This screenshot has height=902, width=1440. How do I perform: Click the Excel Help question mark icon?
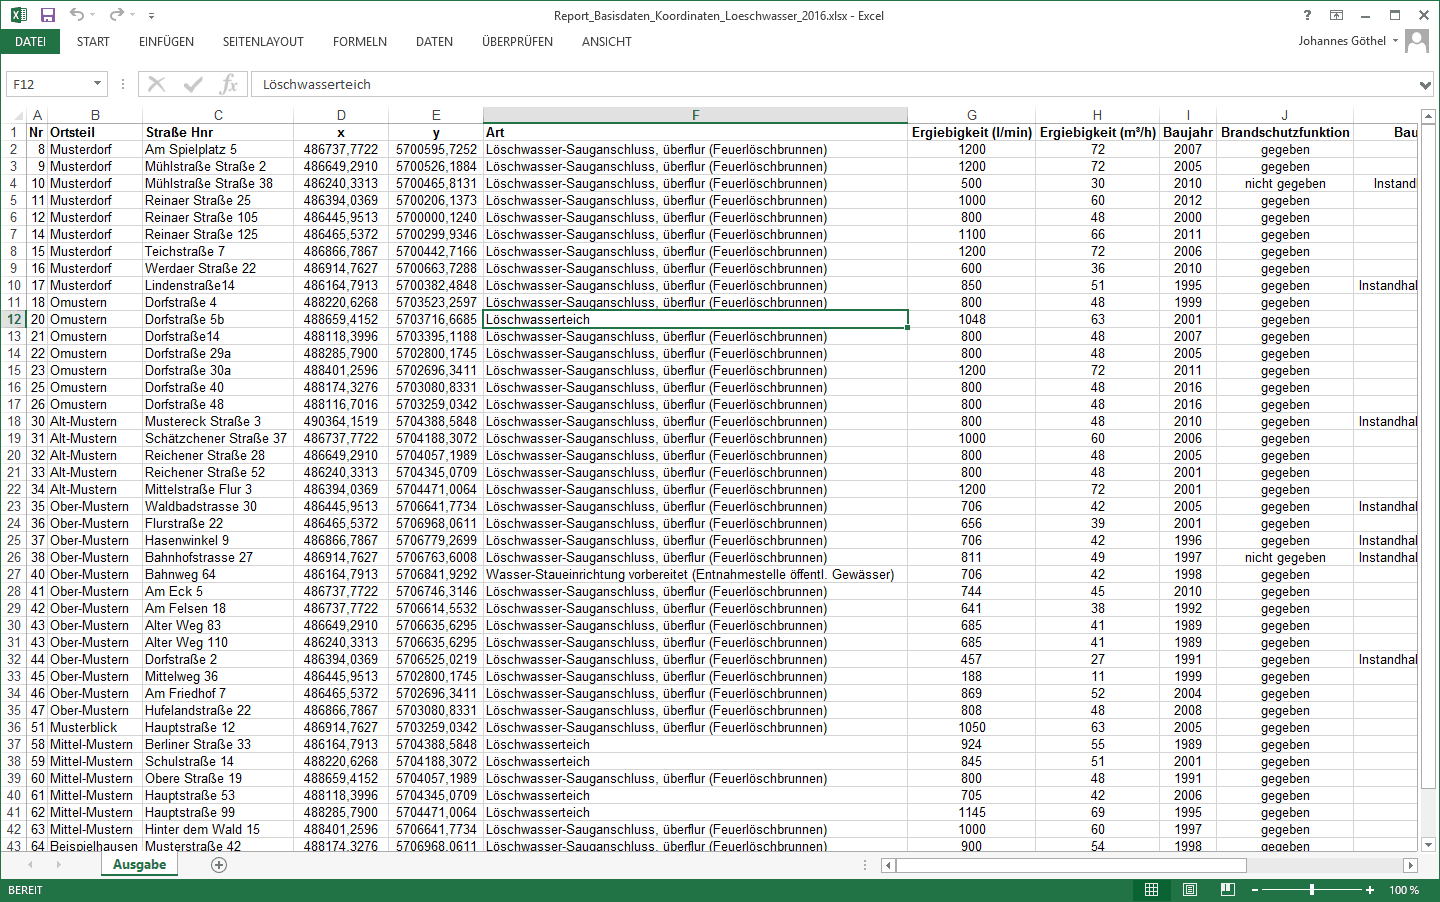[x=1307, y=15]
